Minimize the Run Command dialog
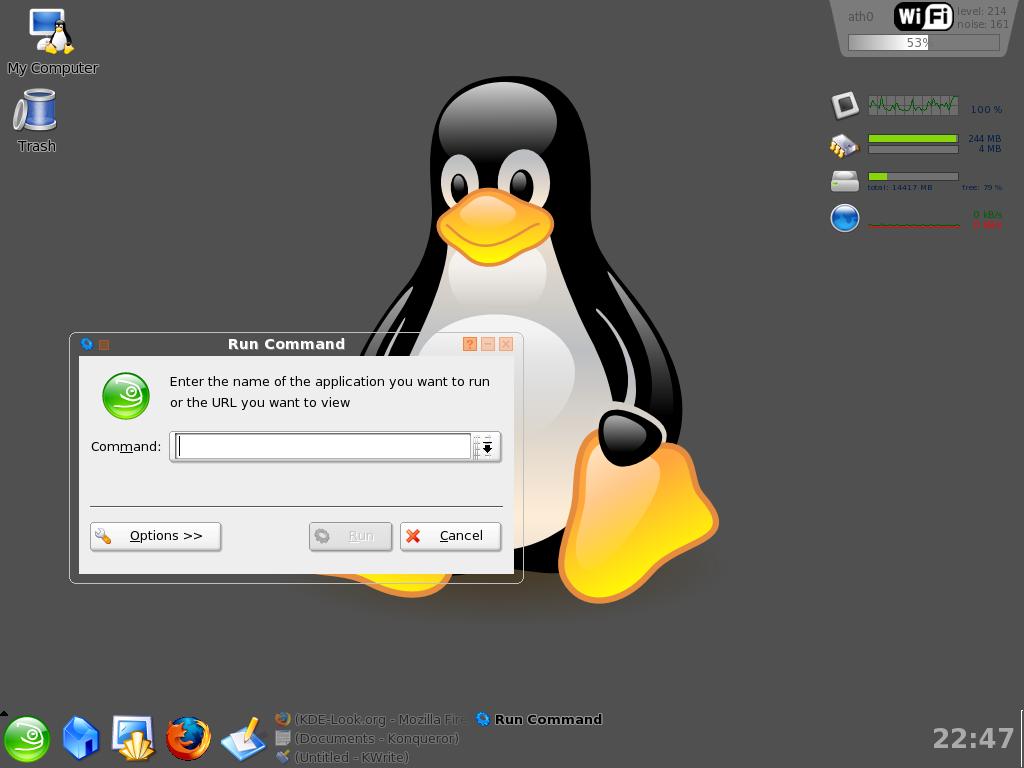 pos(488,344)
